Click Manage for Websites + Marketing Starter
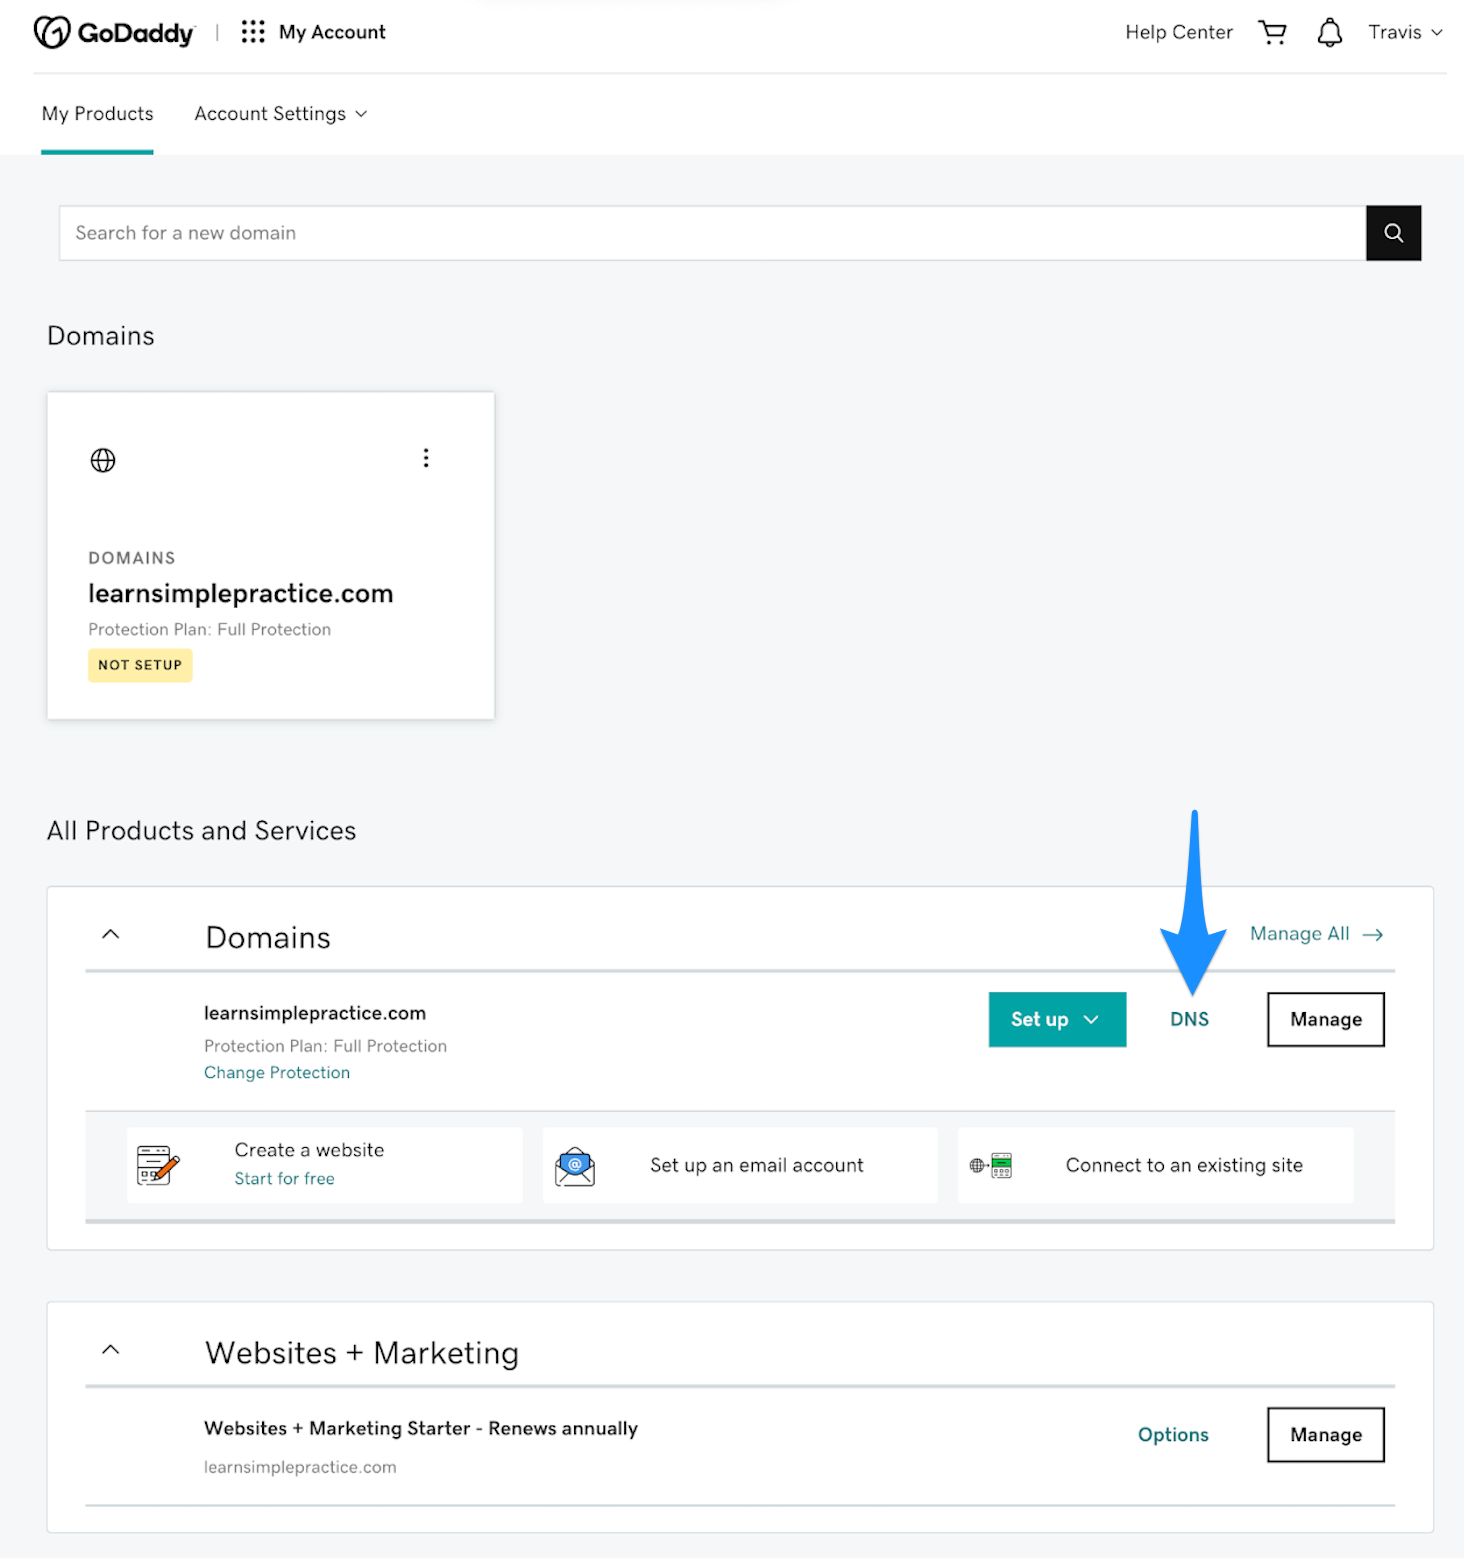The image size is (1464, 1558). [x=1326, y=1434]
